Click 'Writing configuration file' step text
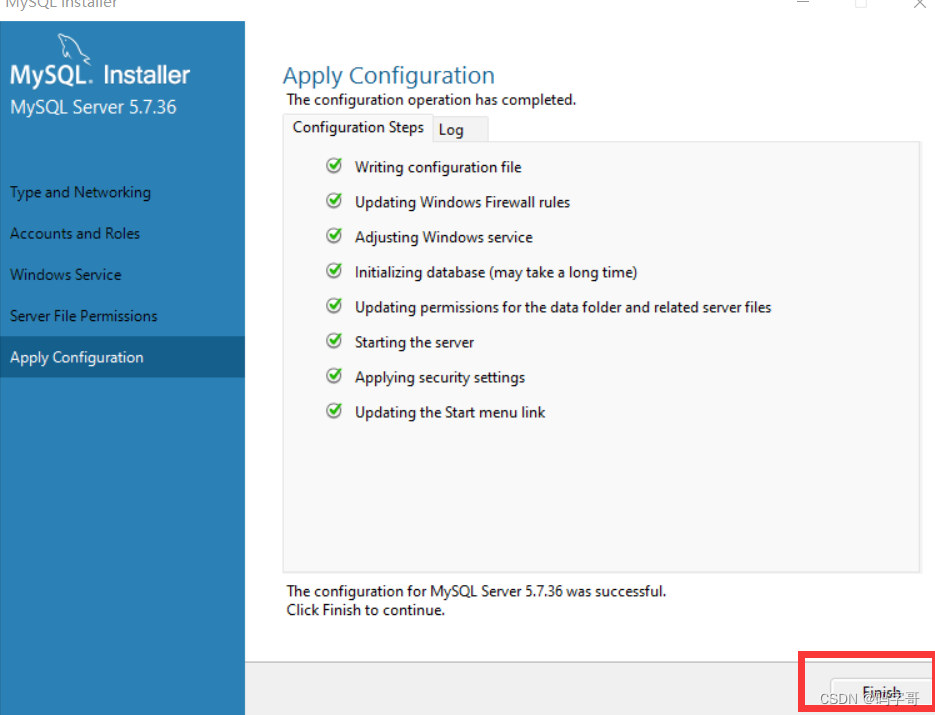Image resolution: width=935 pixels, height=715 pixels. pyautogui.click(x=438, y=168)
